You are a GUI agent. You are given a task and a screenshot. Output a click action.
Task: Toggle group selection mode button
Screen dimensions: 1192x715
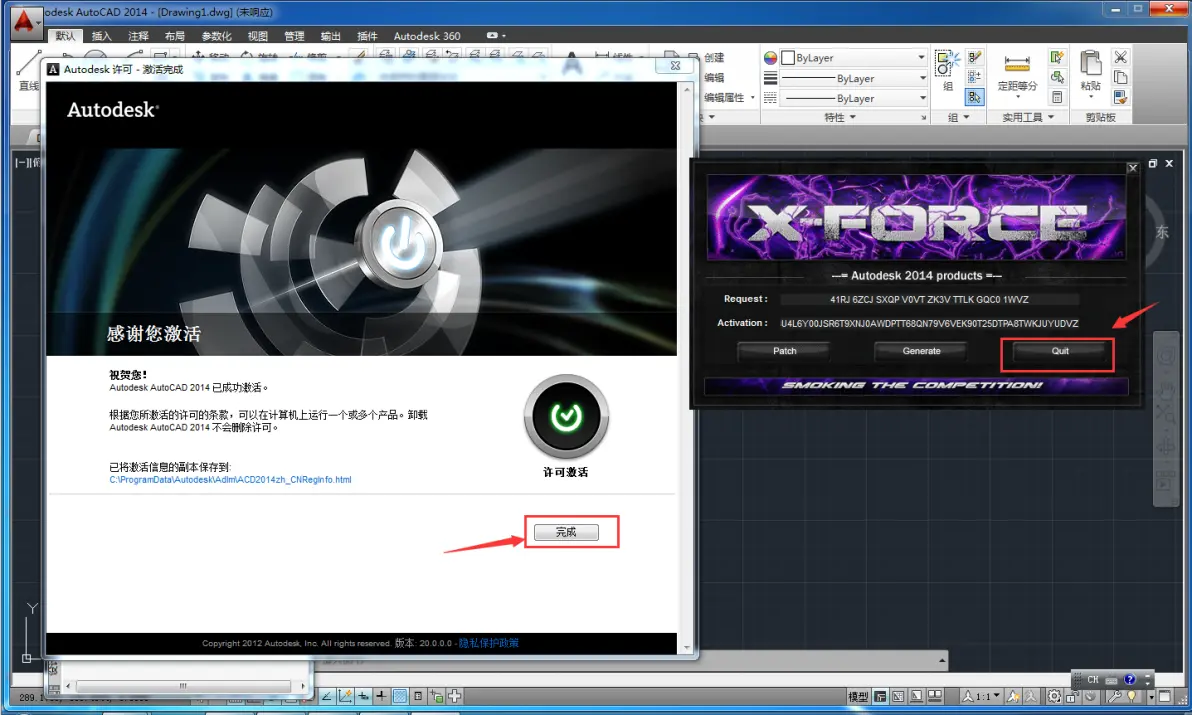975,97
